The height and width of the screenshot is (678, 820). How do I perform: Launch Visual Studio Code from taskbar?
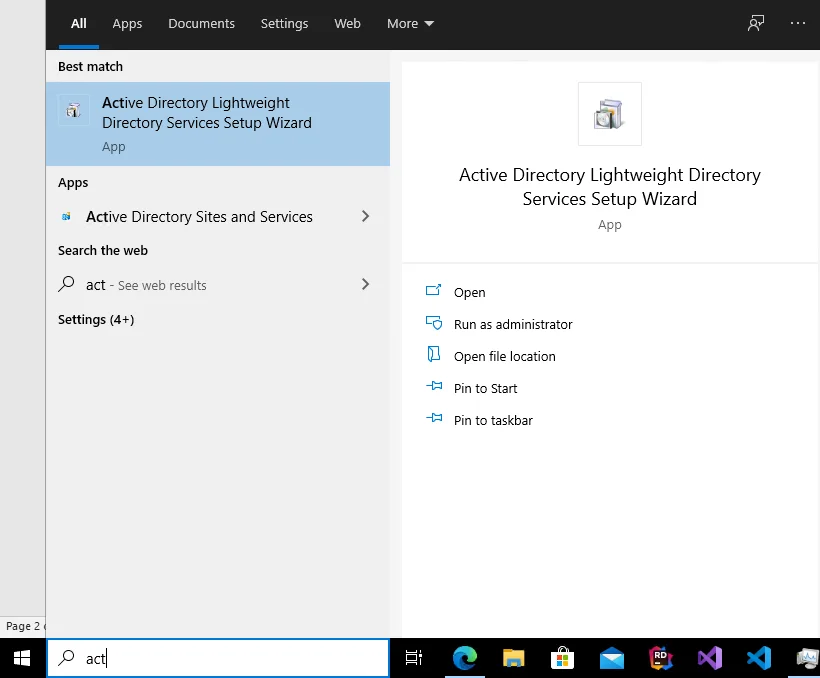[x=758, y=658]
